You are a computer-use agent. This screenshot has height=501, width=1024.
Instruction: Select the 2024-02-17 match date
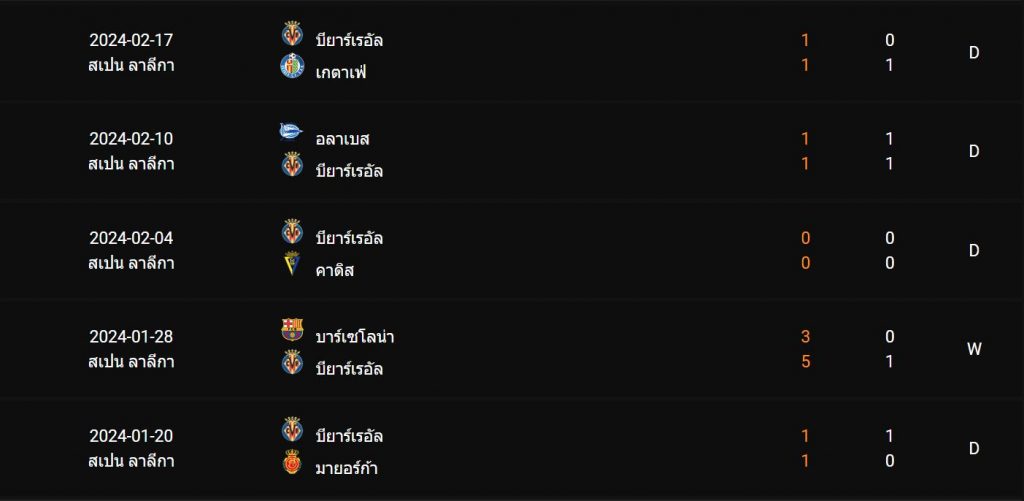(131, 40)
